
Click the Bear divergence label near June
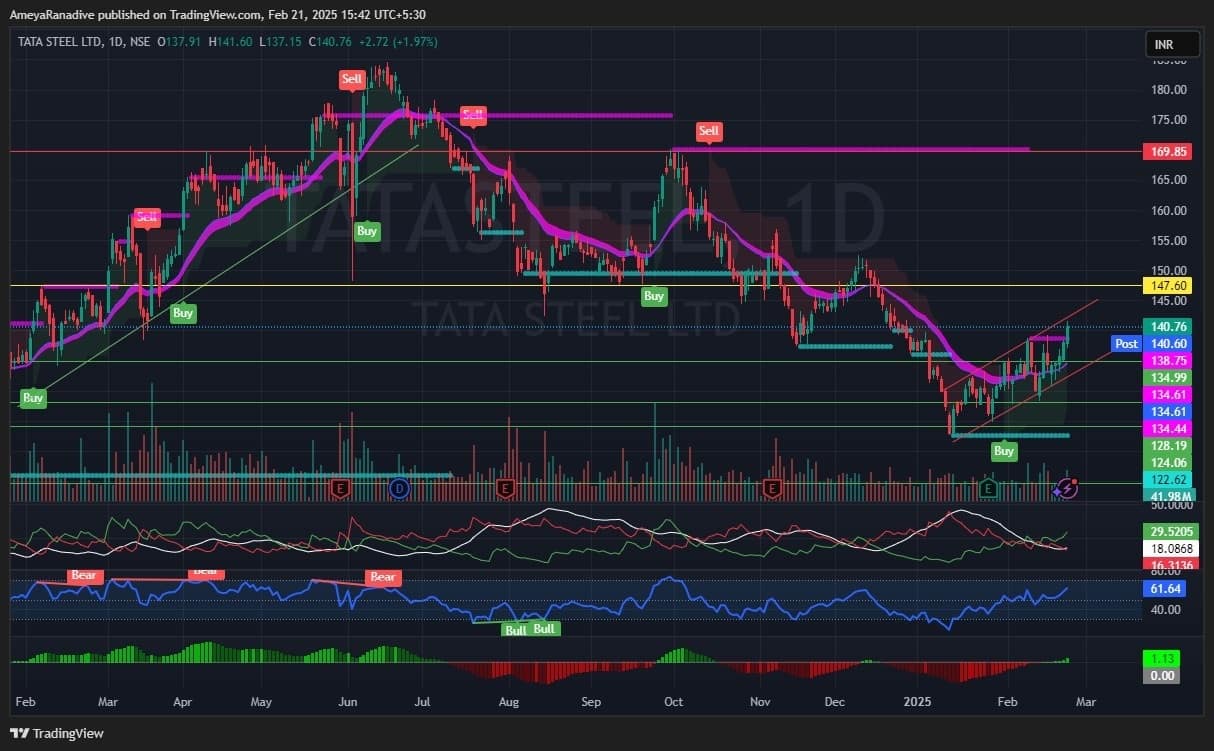coord(383,577)
